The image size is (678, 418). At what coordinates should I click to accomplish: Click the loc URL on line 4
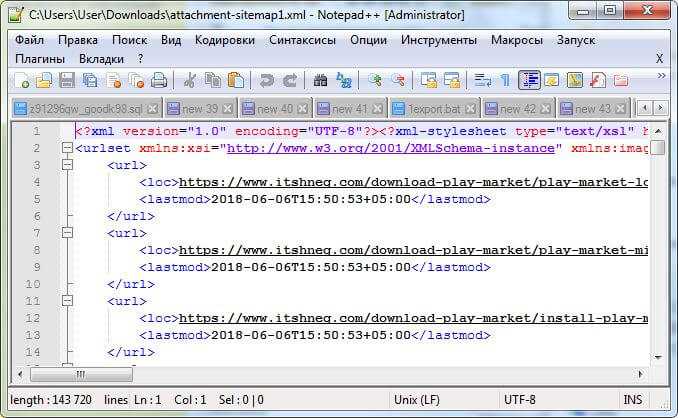pos(413,182)
